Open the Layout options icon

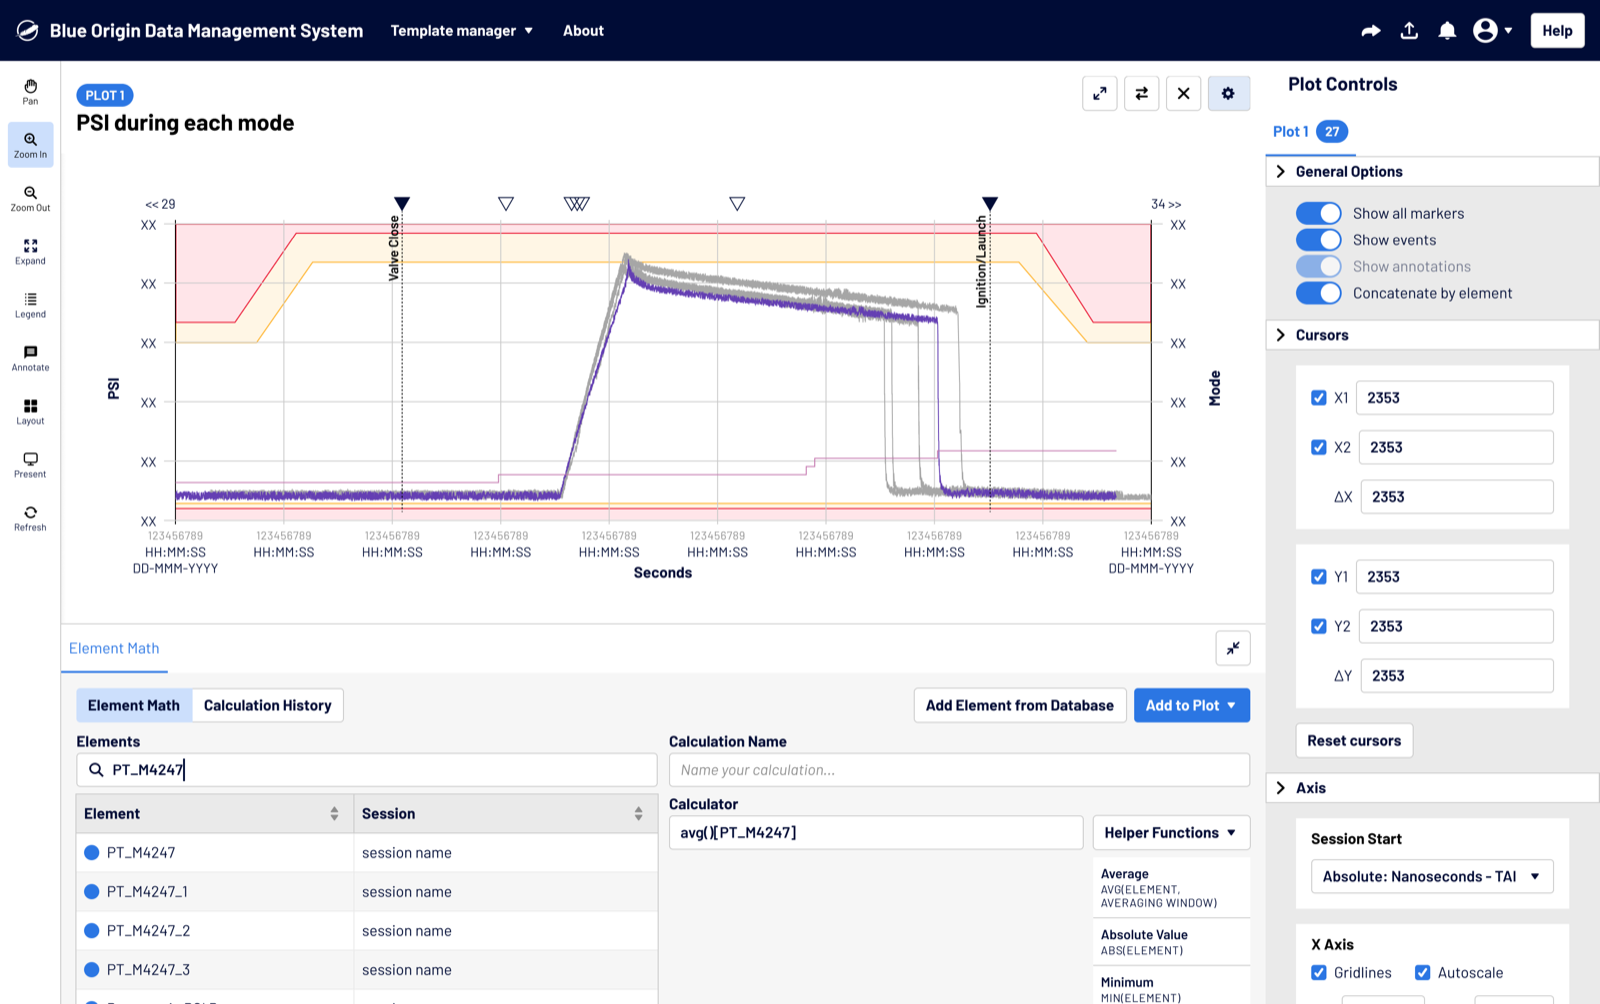pos(30,411)
